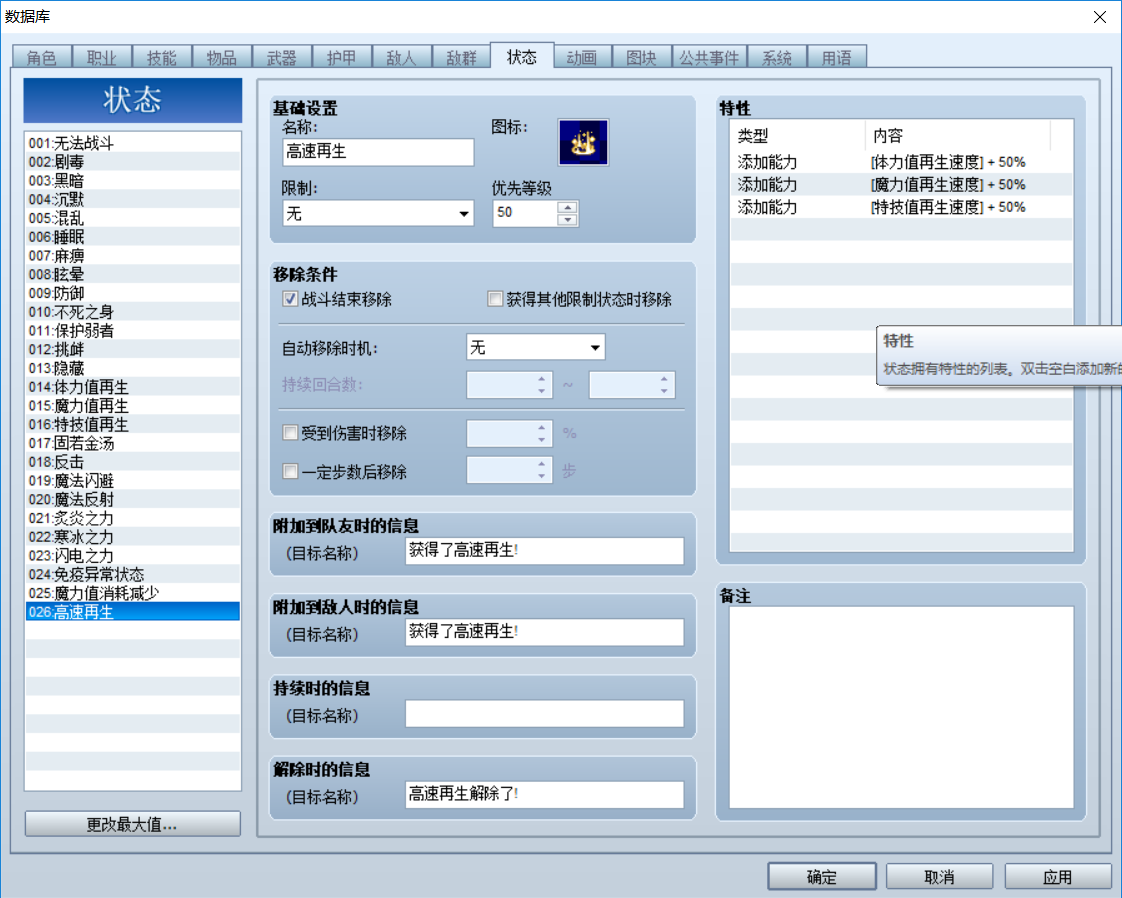Click the 名称 input field

click(378, 152)
